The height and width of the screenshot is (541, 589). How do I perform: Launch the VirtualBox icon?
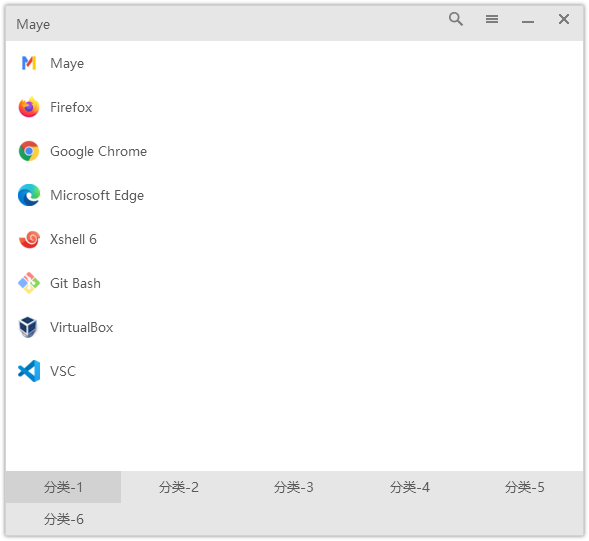point(29,327)
